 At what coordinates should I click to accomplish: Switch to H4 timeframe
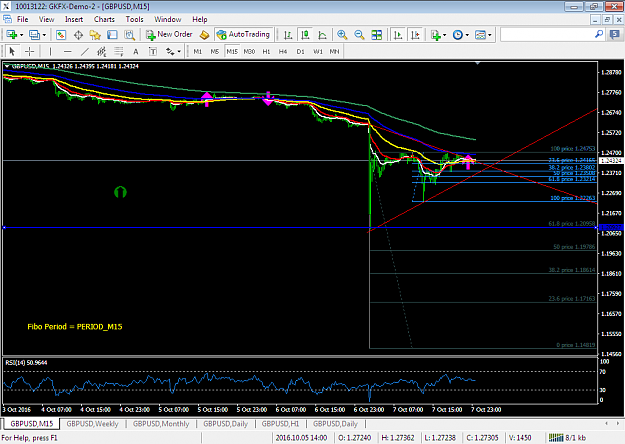point(283,51)
